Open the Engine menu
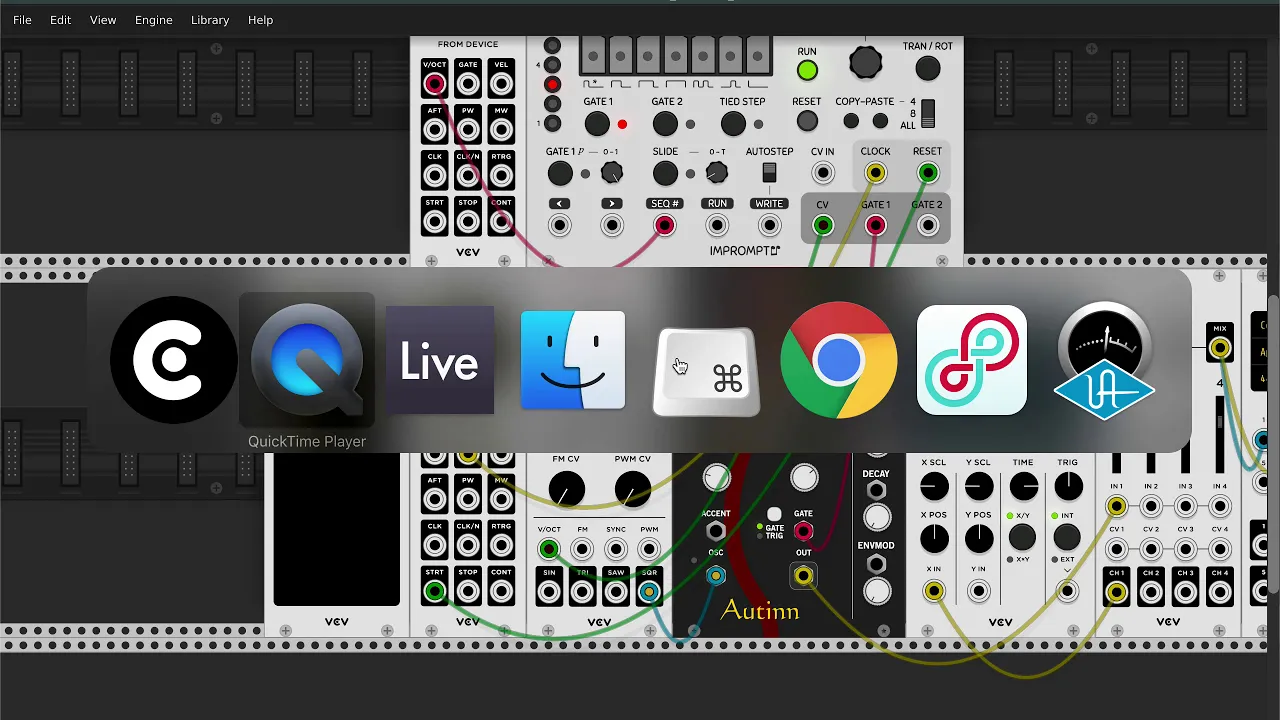Screen dimensions: 1280x720 (154, 20)
